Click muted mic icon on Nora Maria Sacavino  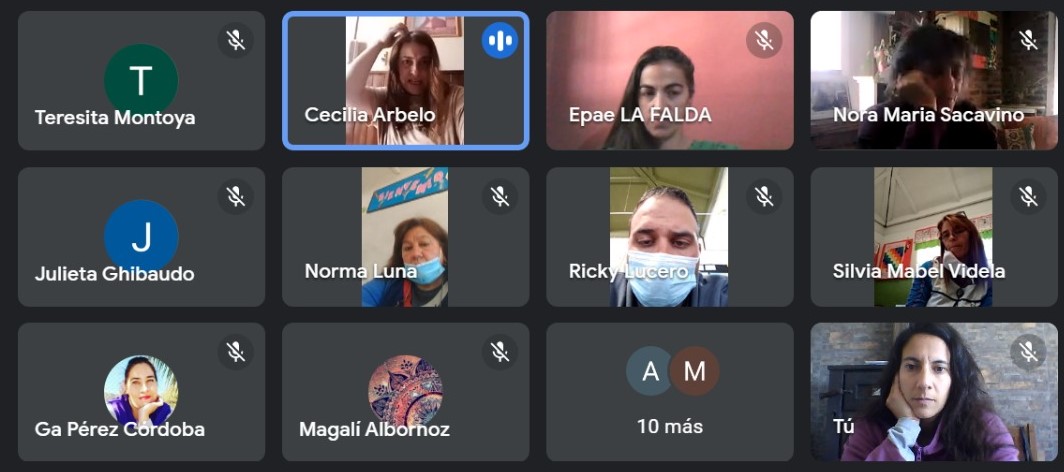(1028, 40)
